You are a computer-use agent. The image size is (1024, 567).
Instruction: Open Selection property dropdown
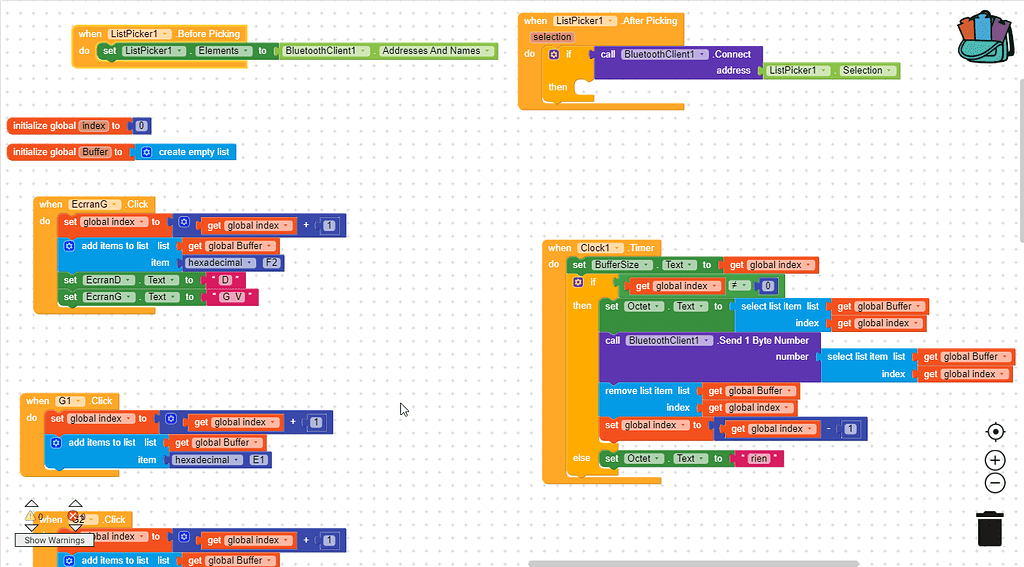tap(867, 71)
